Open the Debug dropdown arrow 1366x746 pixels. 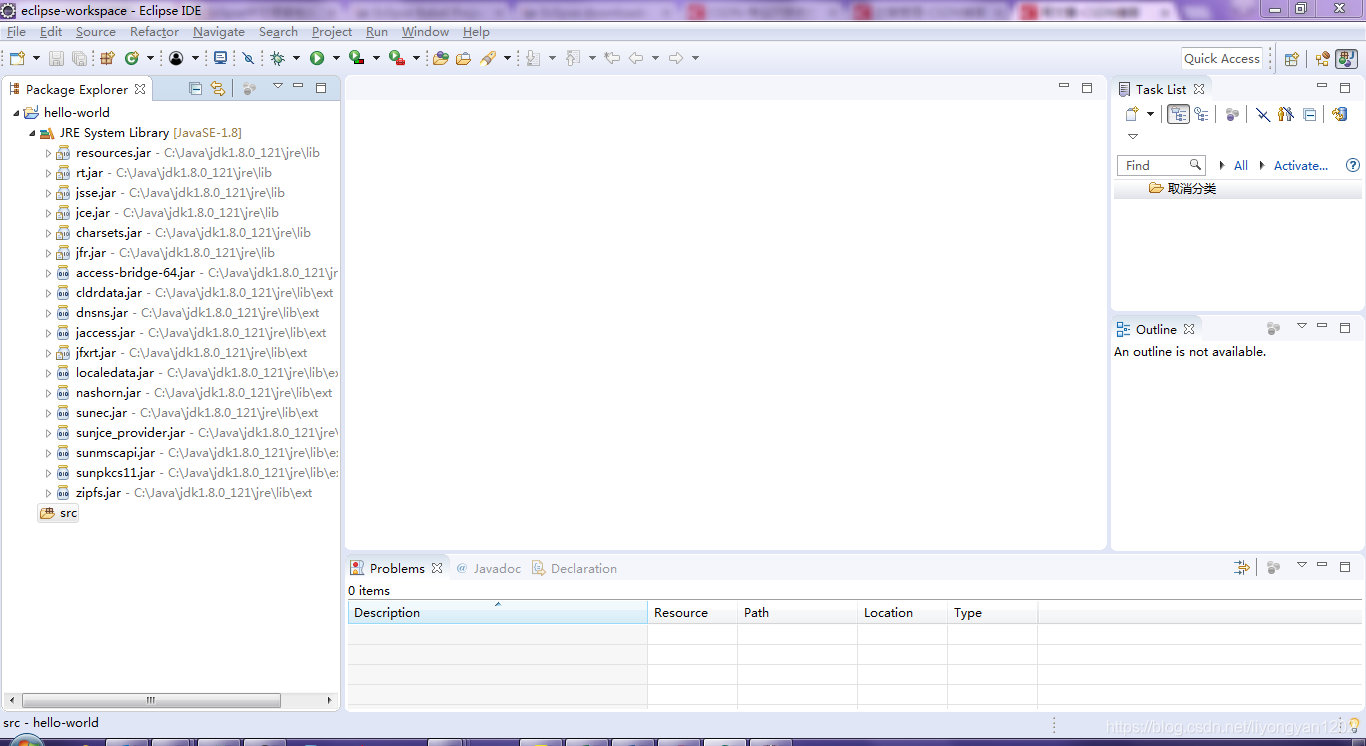pyautogui.click(x=296, y=58)
